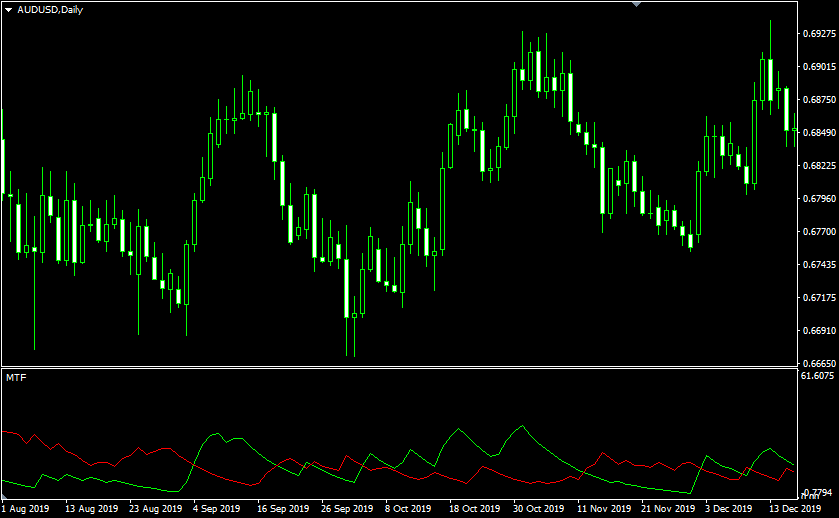
Task: Click the 16 Sep 2019 date label
Action: [282, 509]
